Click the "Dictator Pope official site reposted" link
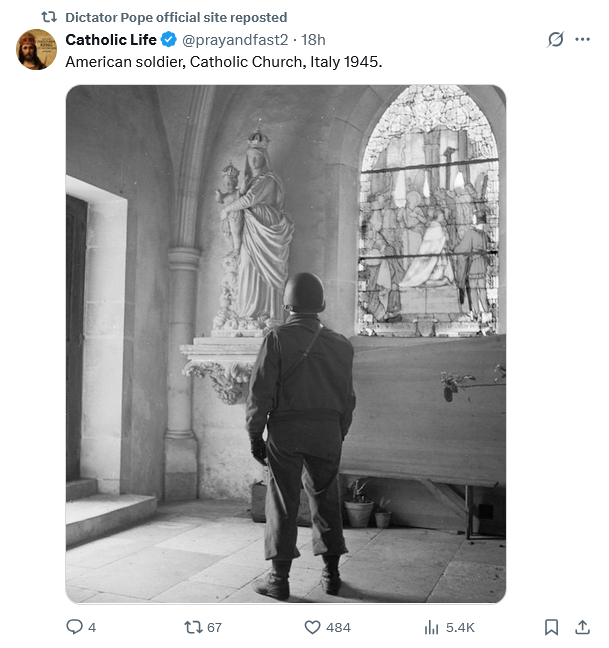 point(175,17)
